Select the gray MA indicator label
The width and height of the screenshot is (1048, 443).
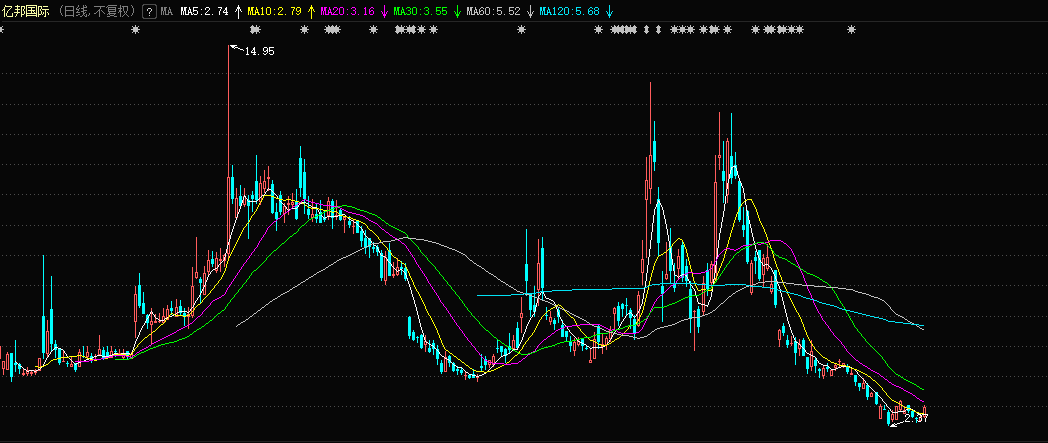pyautogui.click(x=166, y=11)
